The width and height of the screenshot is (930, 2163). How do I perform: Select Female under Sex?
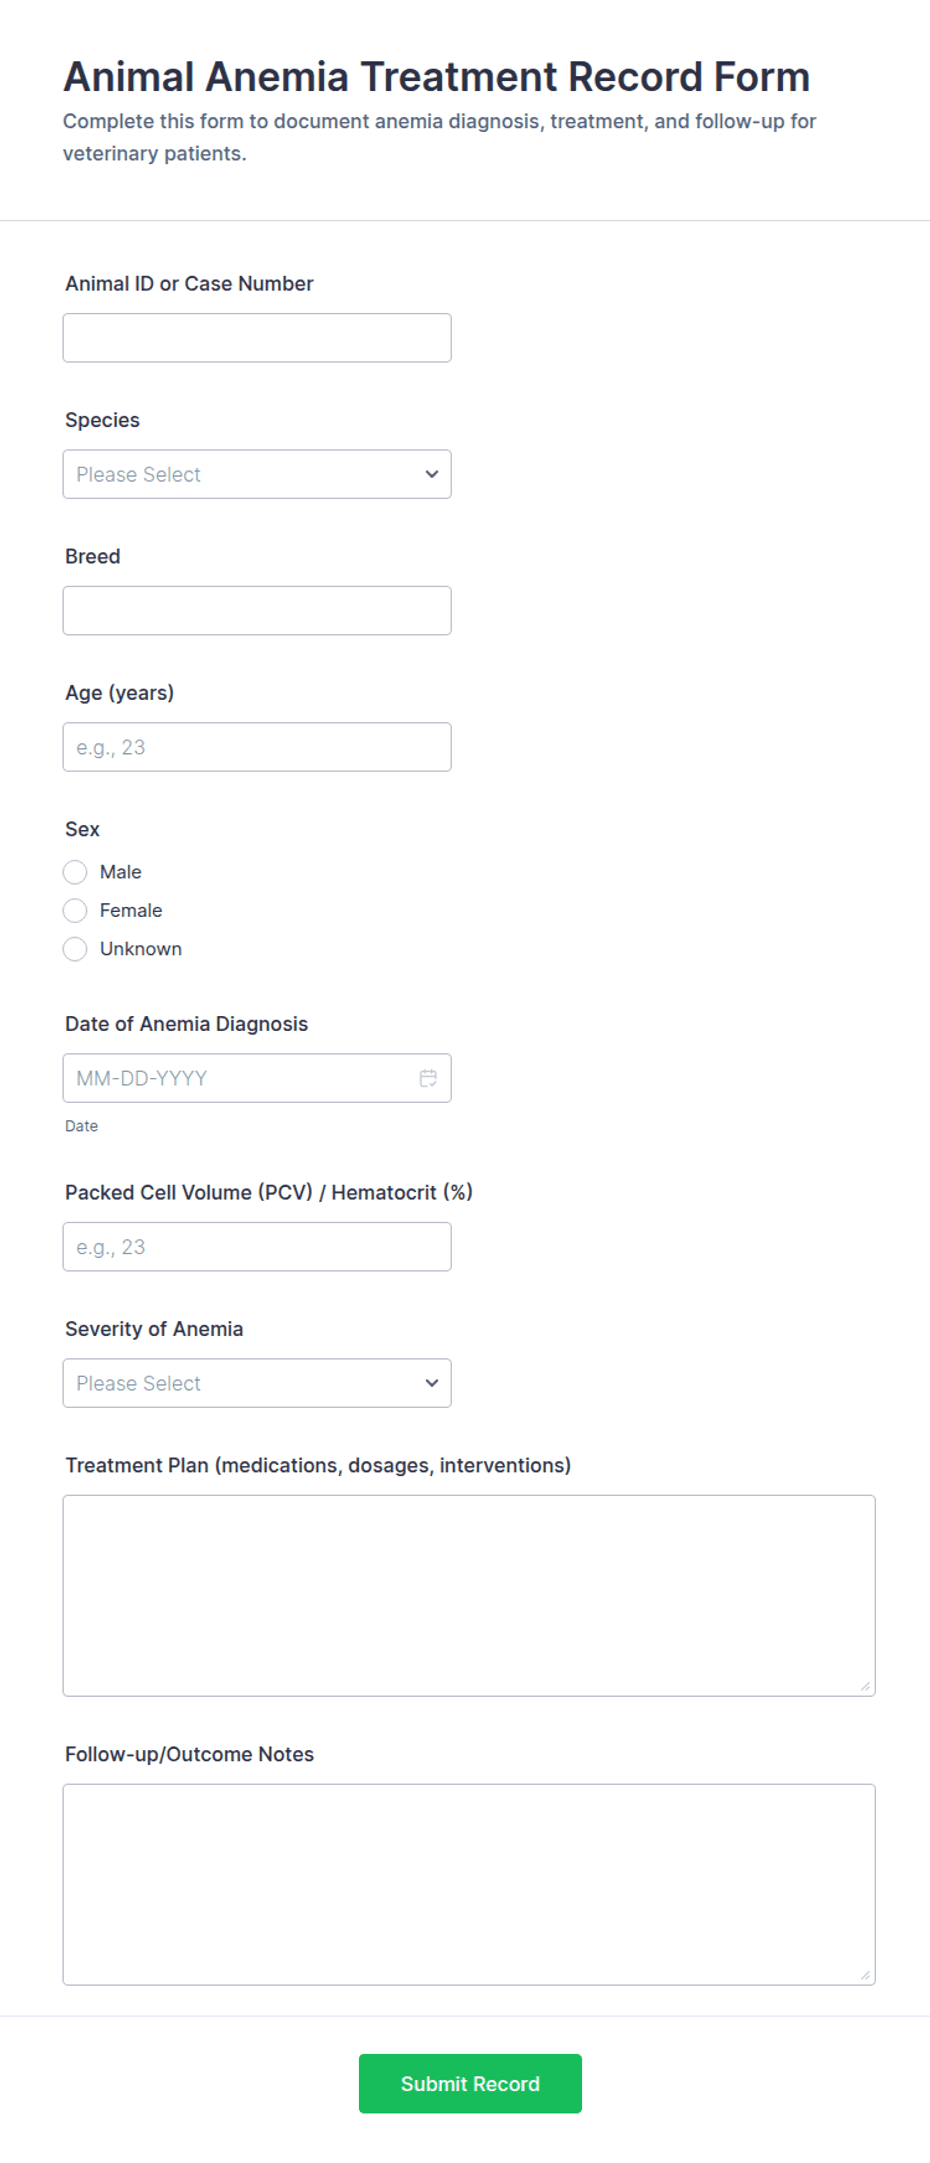(75, 910)
